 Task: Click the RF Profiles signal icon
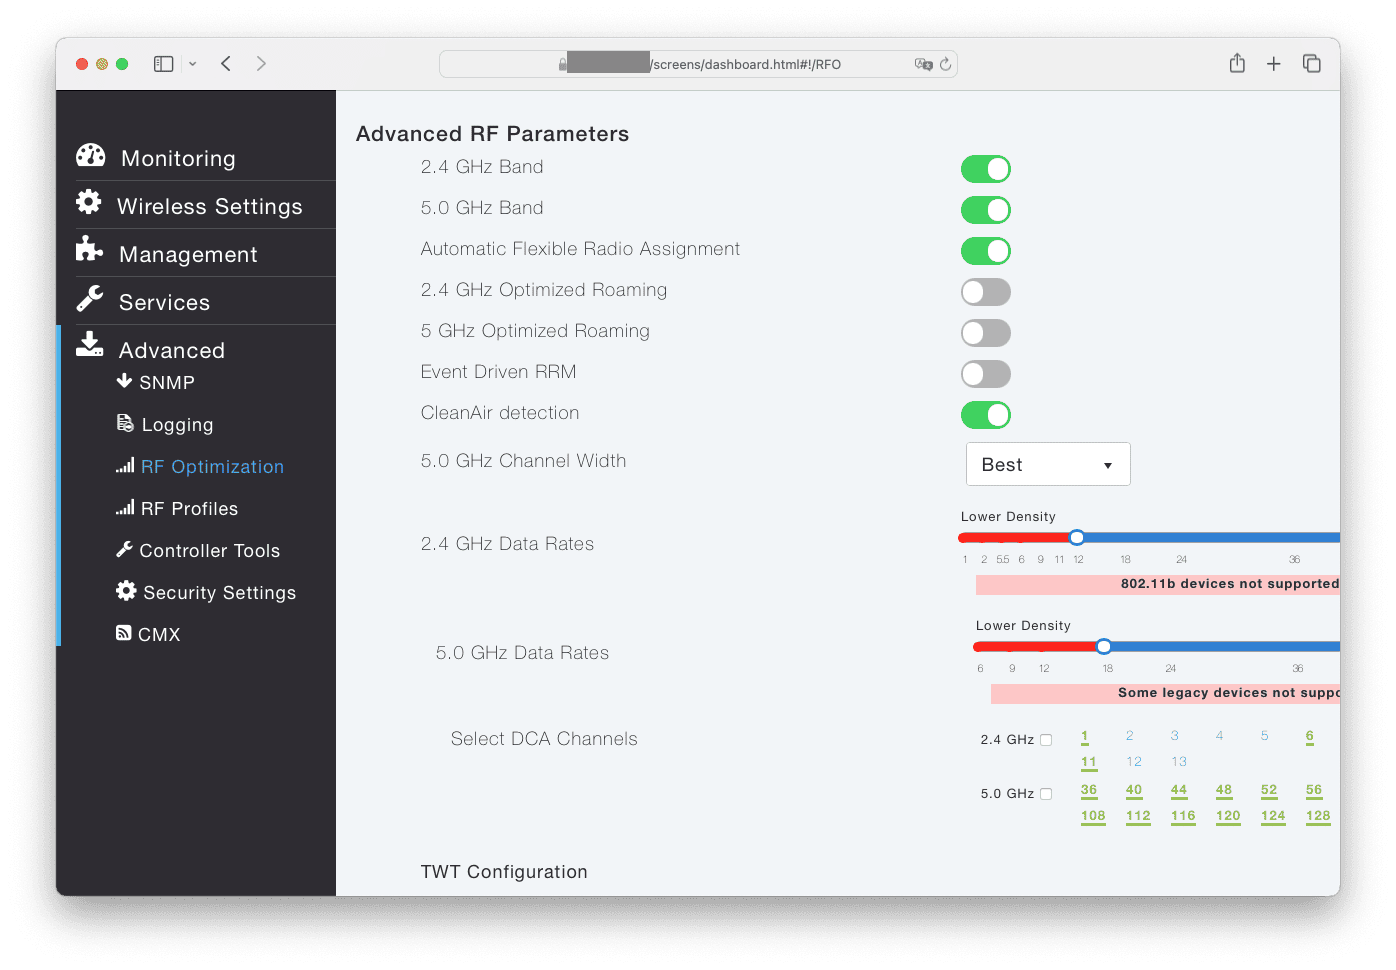pyautogui.click(x=126, y=508)
